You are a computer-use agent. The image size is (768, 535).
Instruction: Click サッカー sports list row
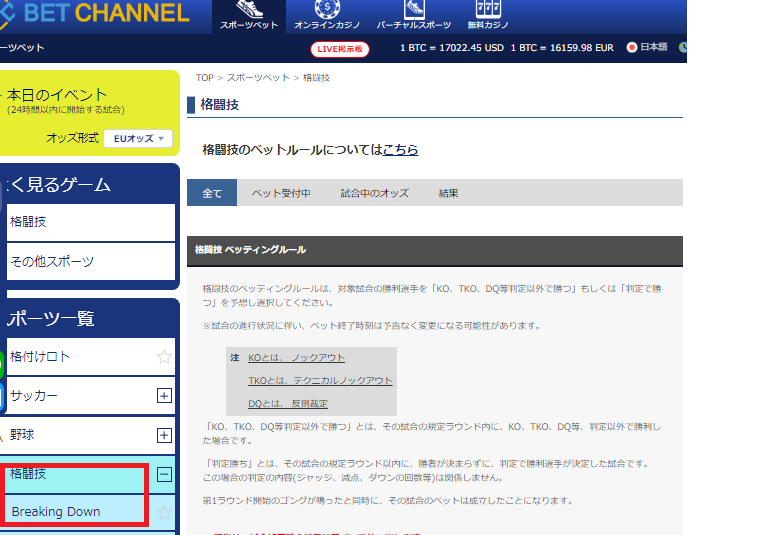[91, 395]
